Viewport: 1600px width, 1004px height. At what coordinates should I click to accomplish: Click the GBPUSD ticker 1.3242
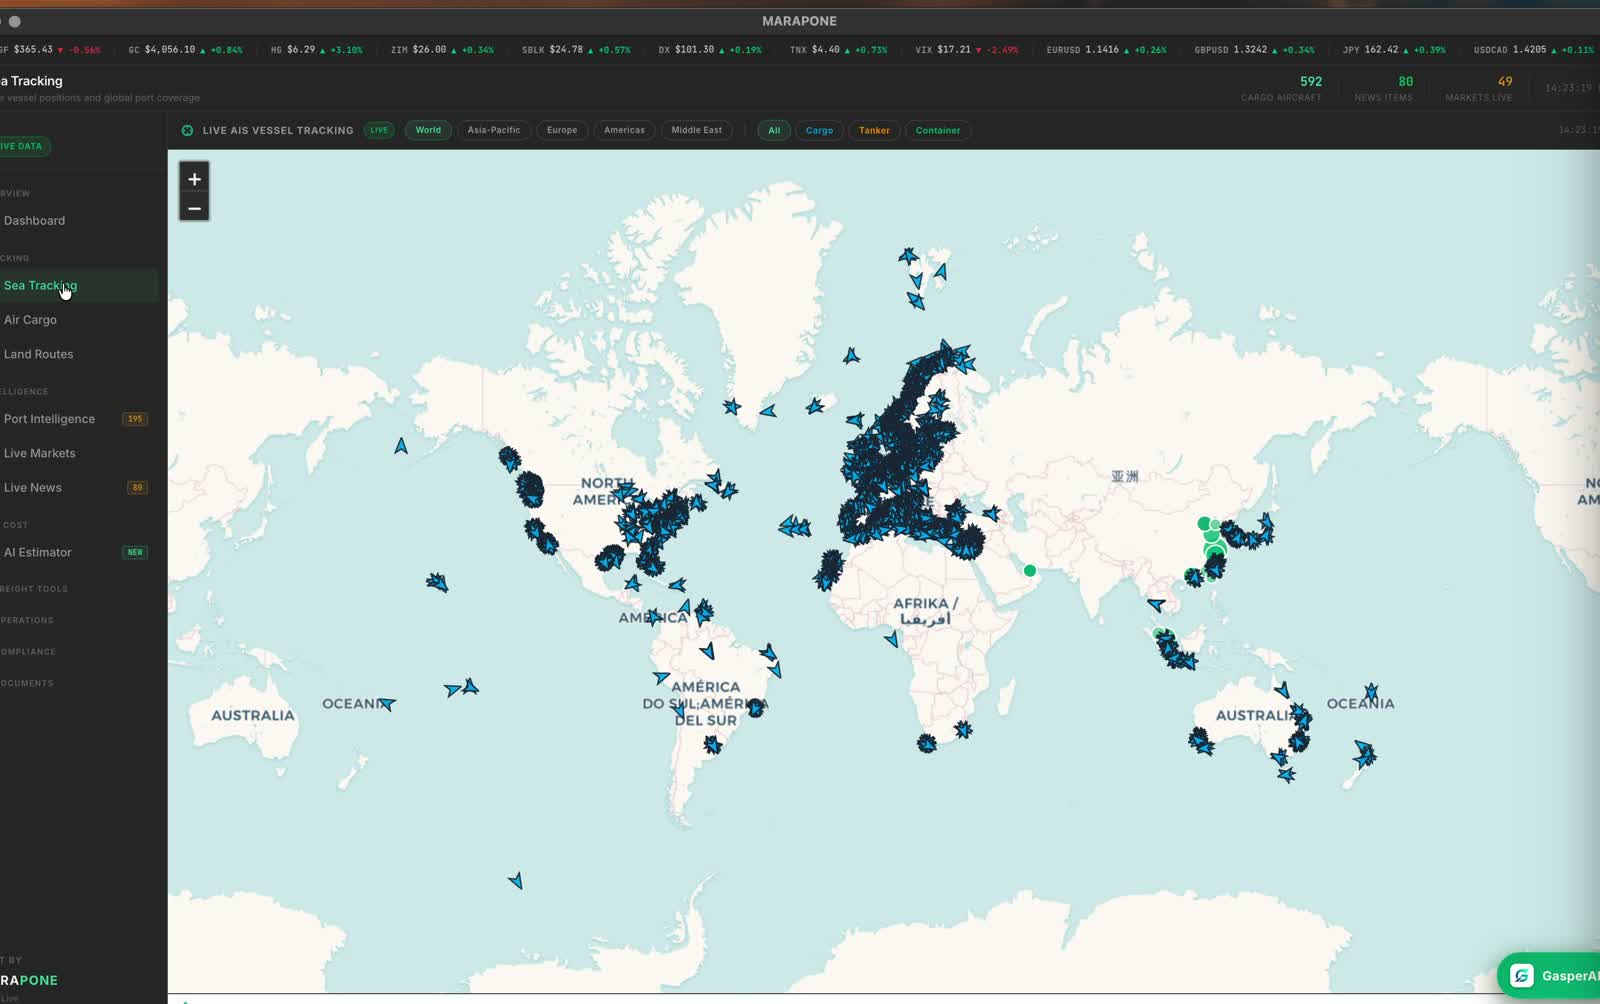point(1254,49)
